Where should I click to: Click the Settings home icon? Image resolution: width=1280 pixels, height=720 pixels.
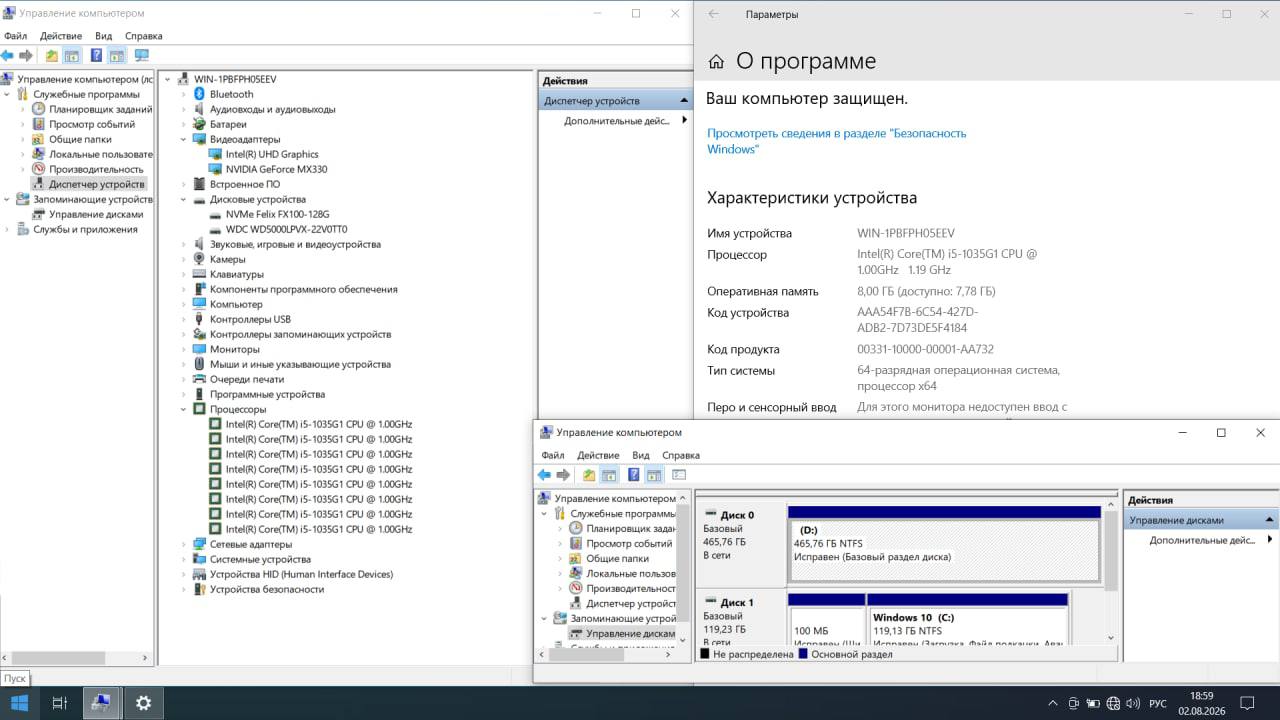point(716,62)
